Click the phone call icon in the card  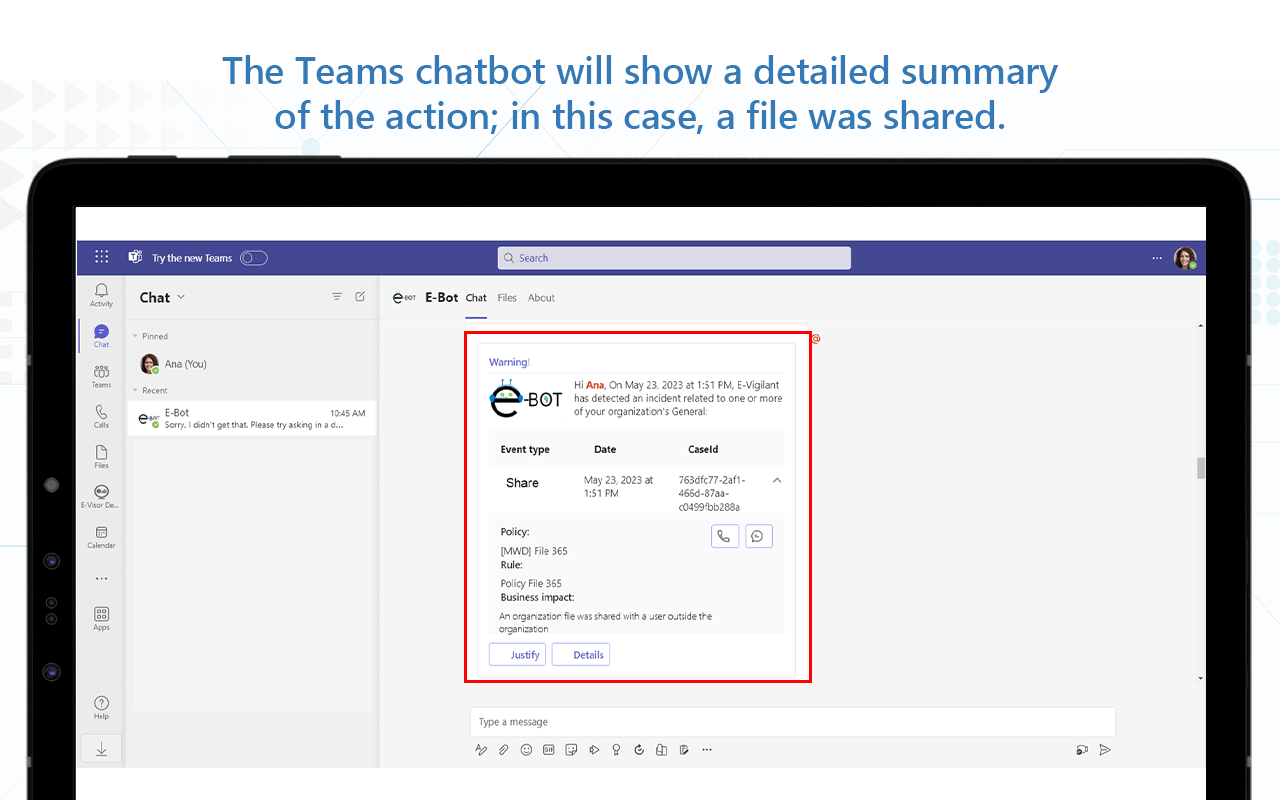[x=724, y=536]
